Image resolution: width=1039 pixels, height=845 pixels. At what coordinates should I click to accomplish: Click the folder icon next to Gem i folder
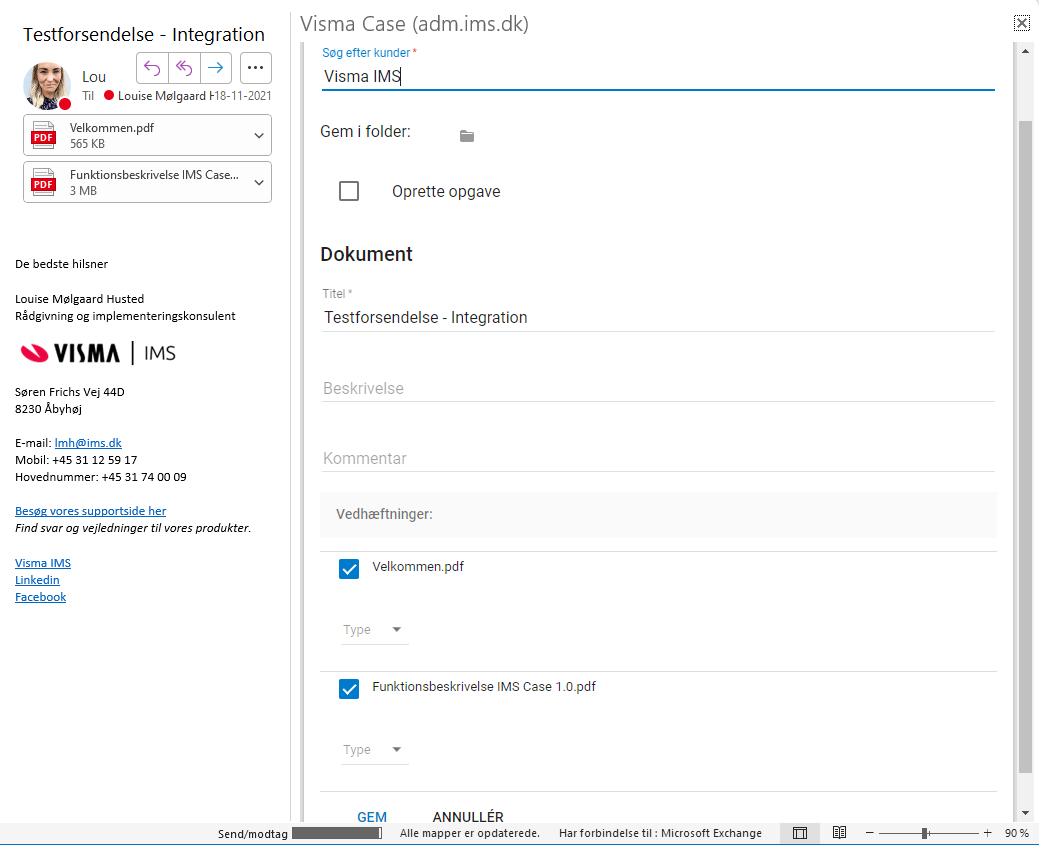tap(467, 136)
